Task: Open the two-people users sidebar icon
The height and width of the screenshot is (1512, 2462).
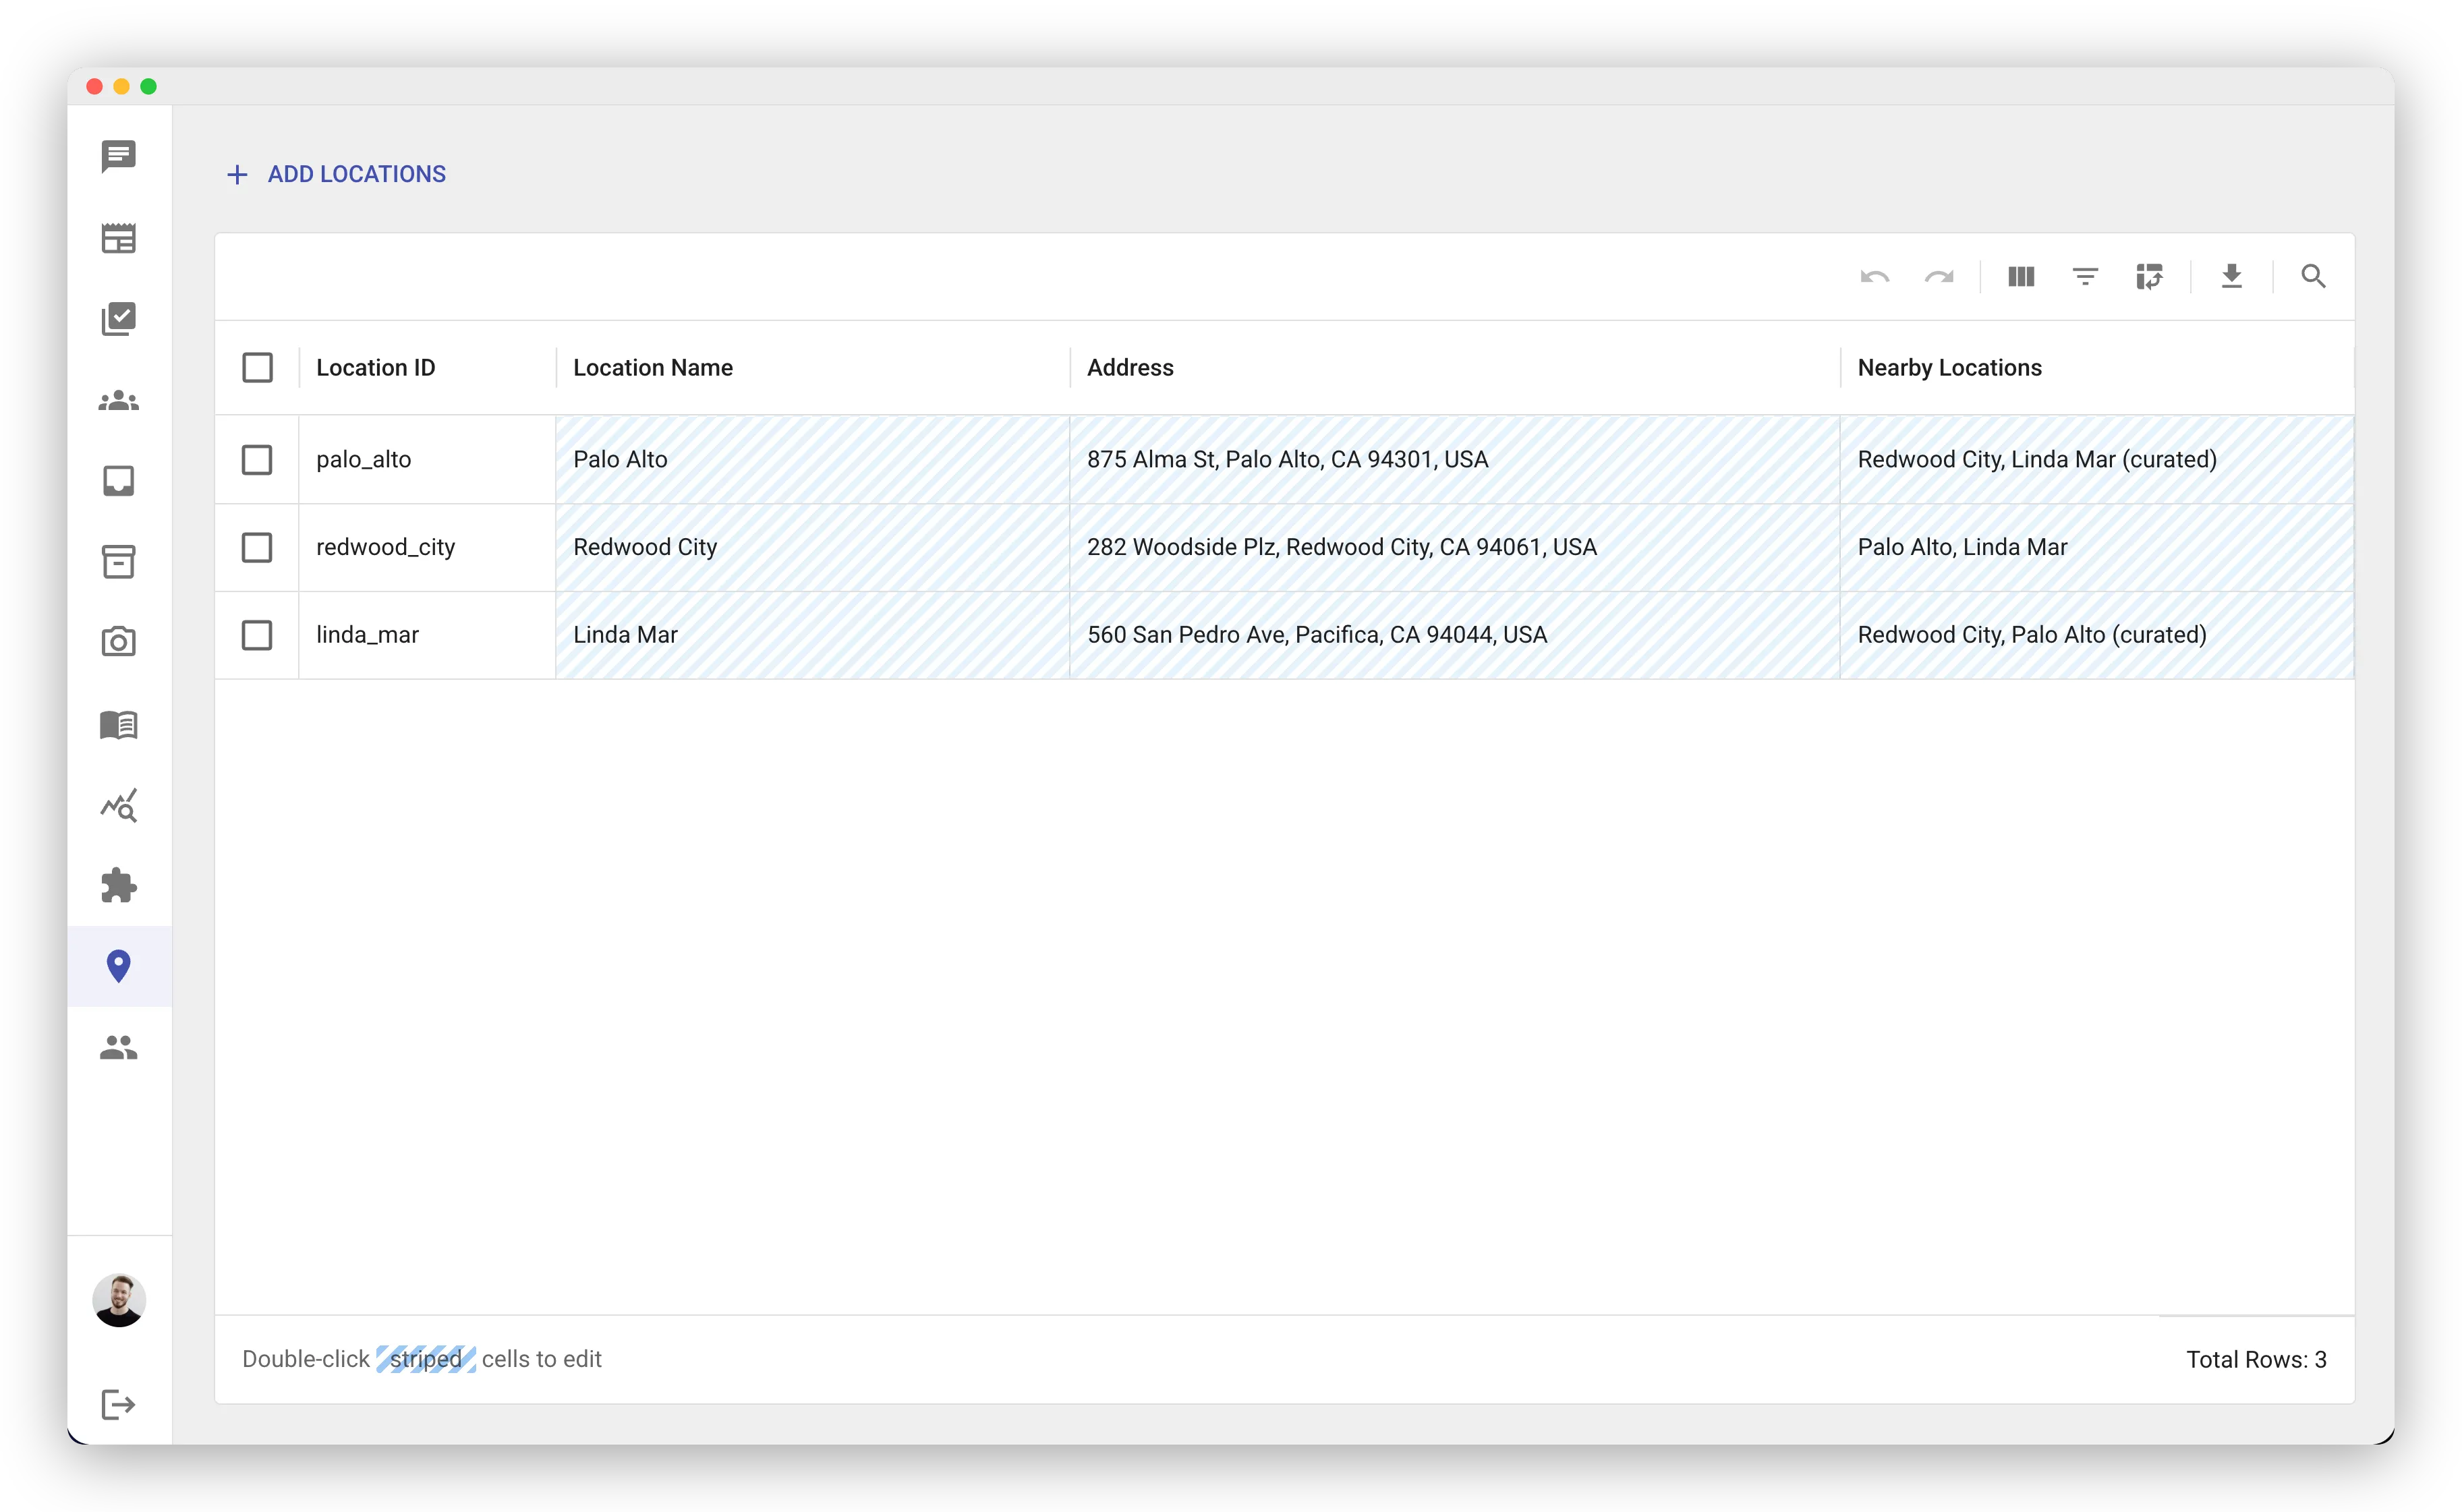Action: tap(118, 1047)
